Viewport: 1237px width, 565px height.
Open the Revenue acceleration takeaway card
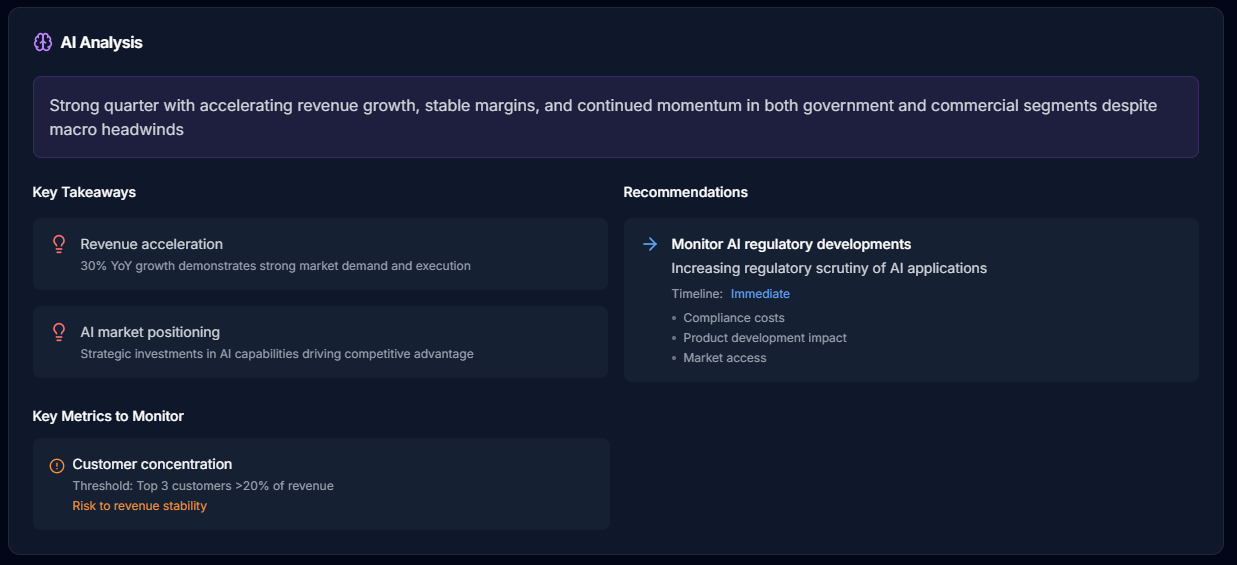tap(320, 254)
